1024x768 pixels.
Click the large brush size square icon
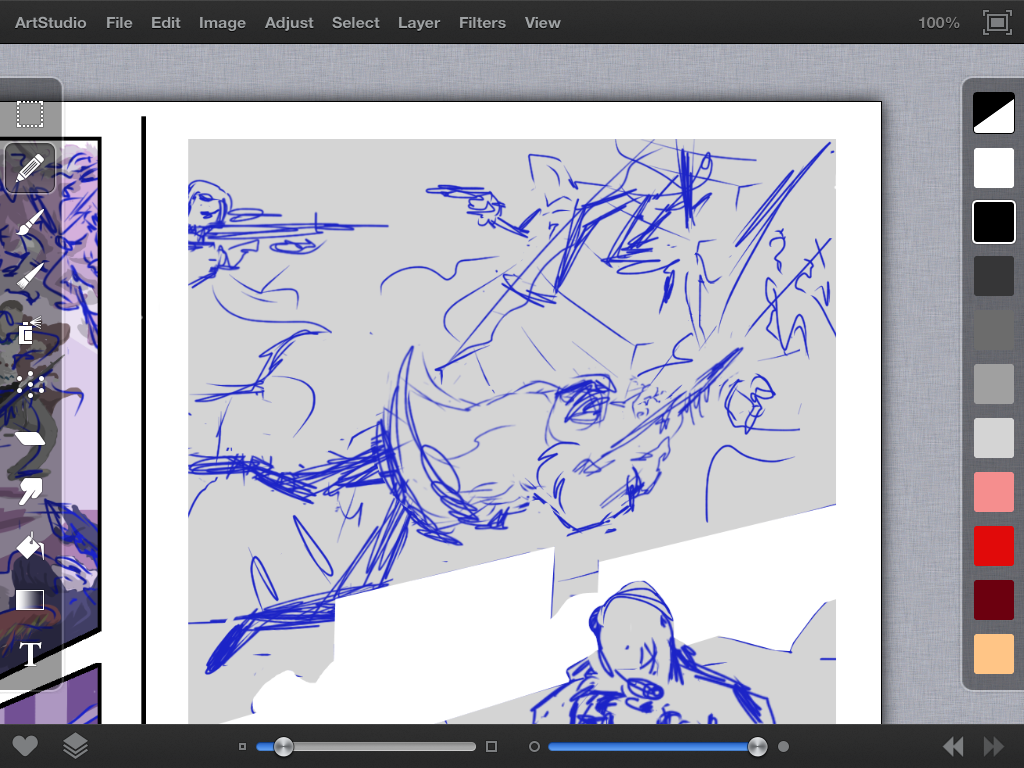click(x=492, y=746)
